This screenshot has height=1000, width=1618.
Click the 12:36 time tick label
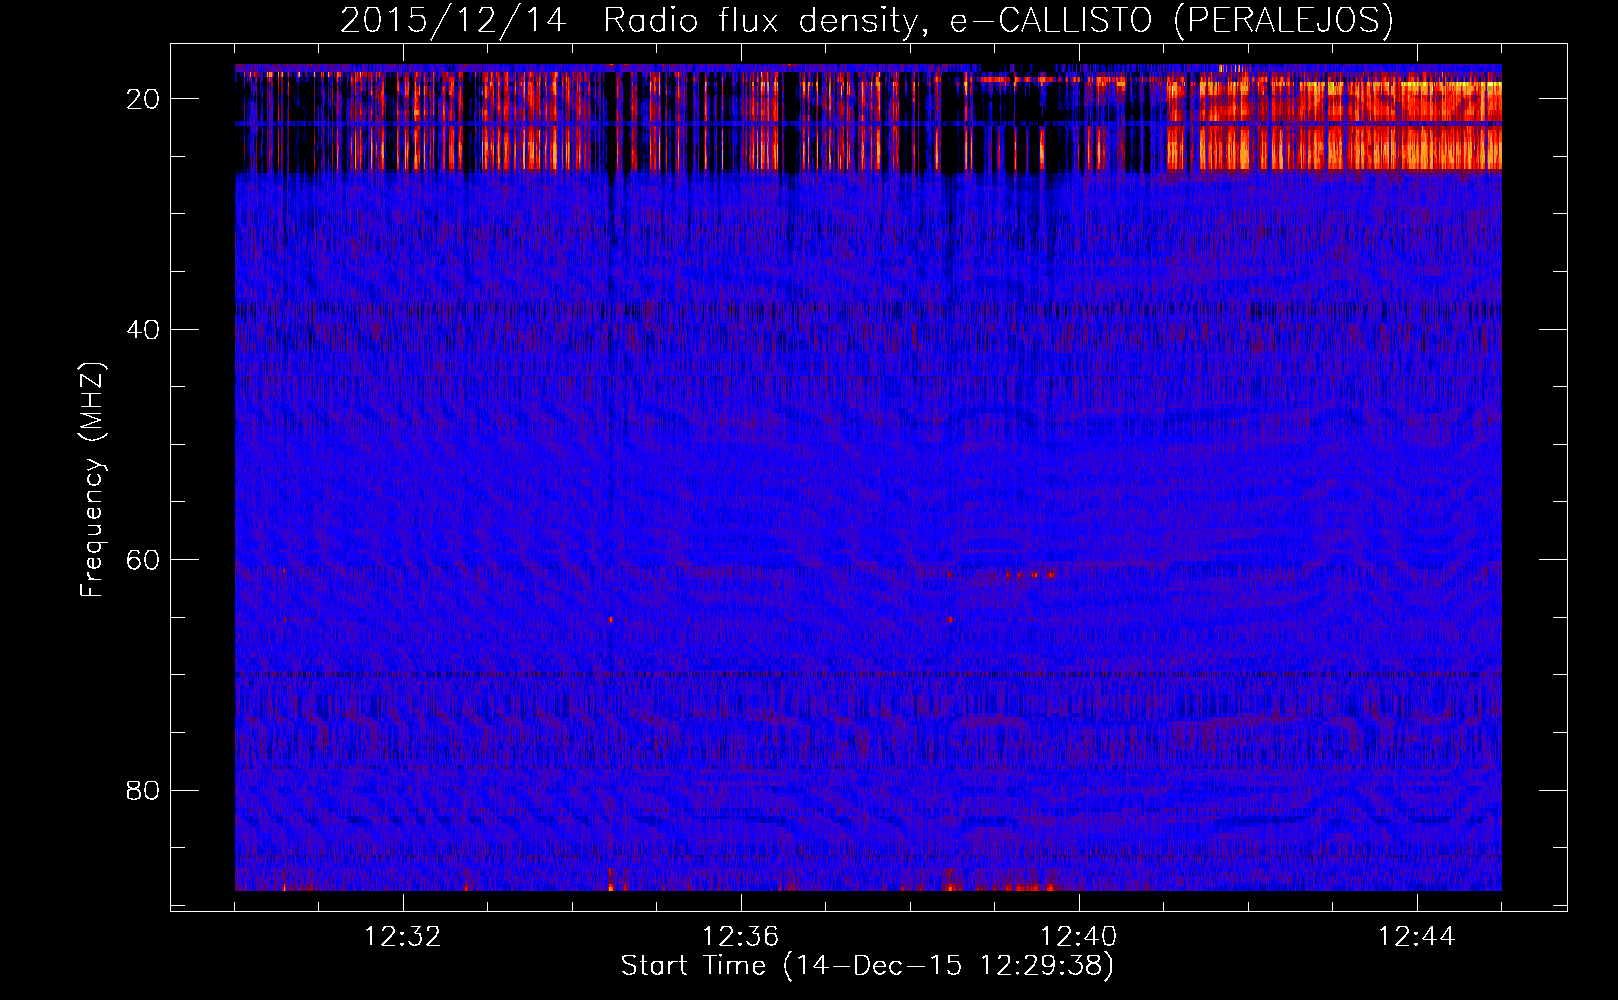click(x=741, y=937)
